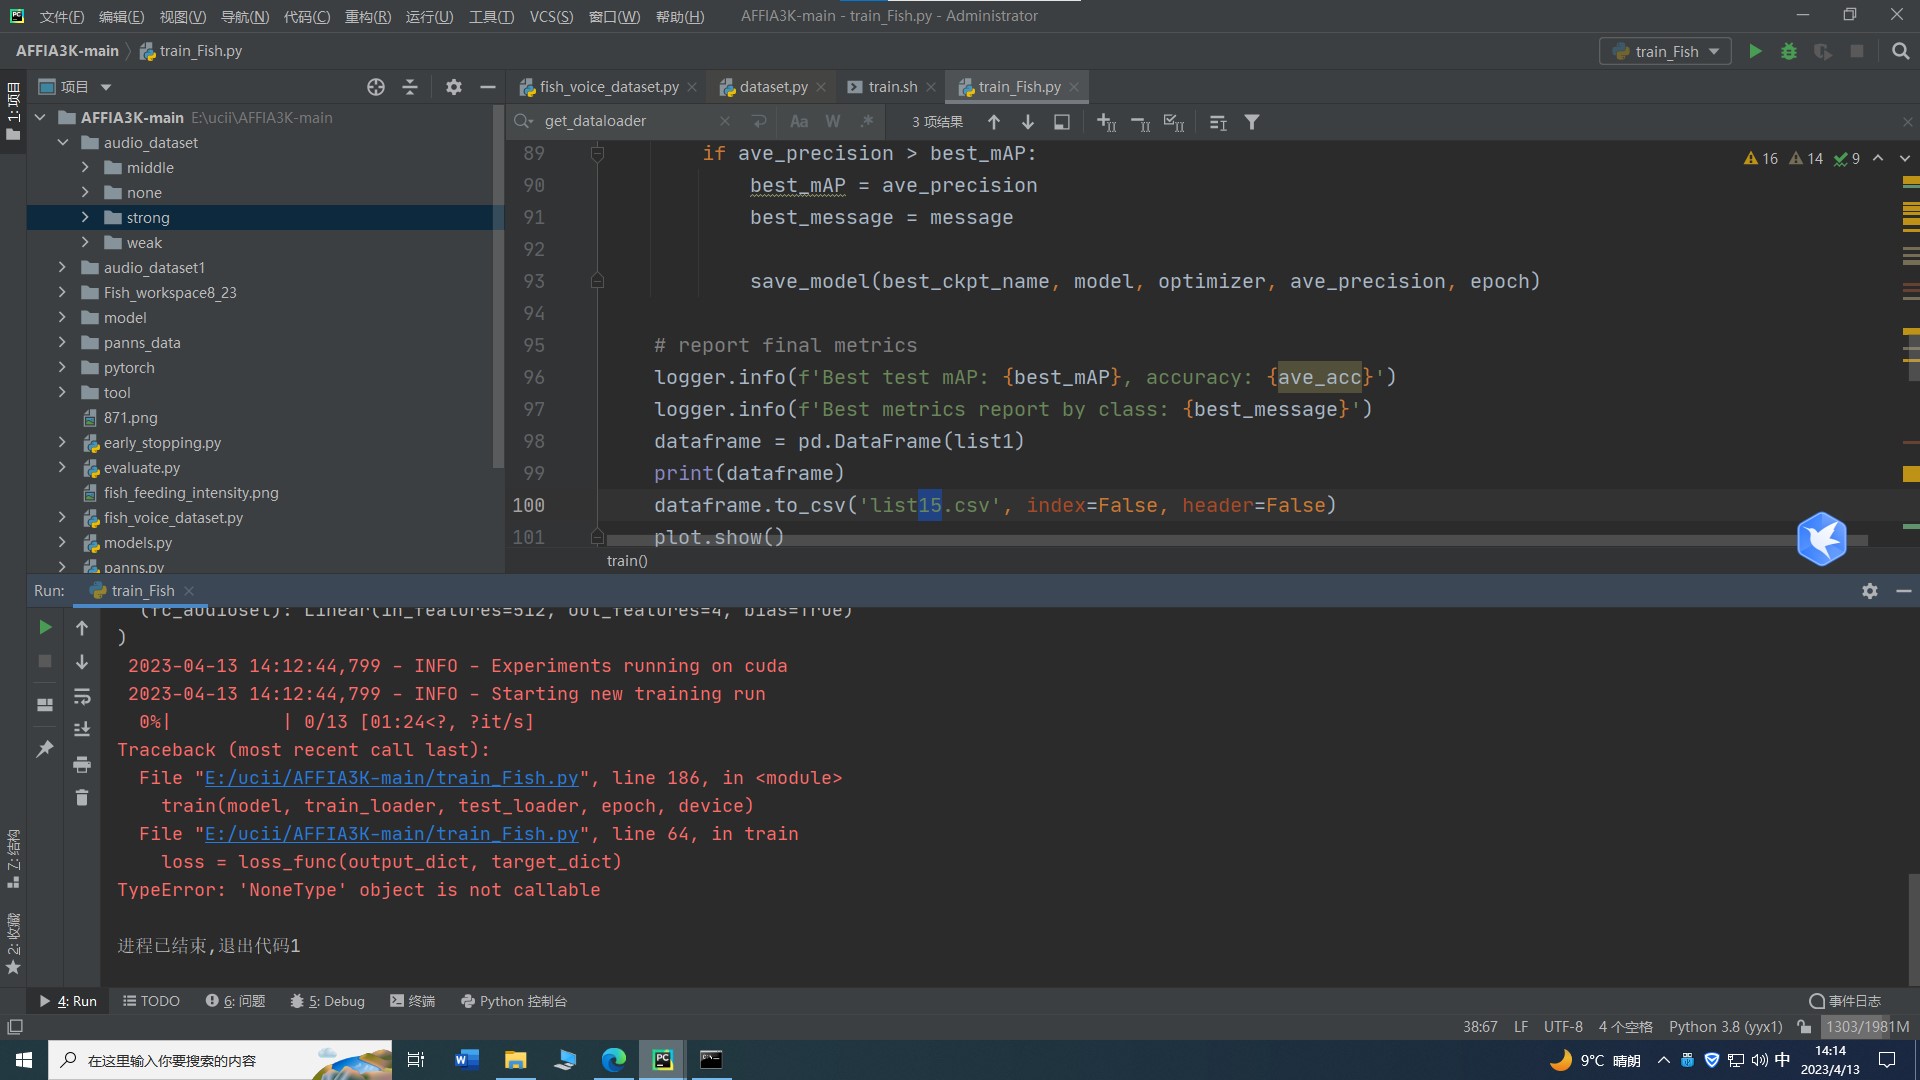
Task: Open Project panel settings gear
Action: coord(454,87)
